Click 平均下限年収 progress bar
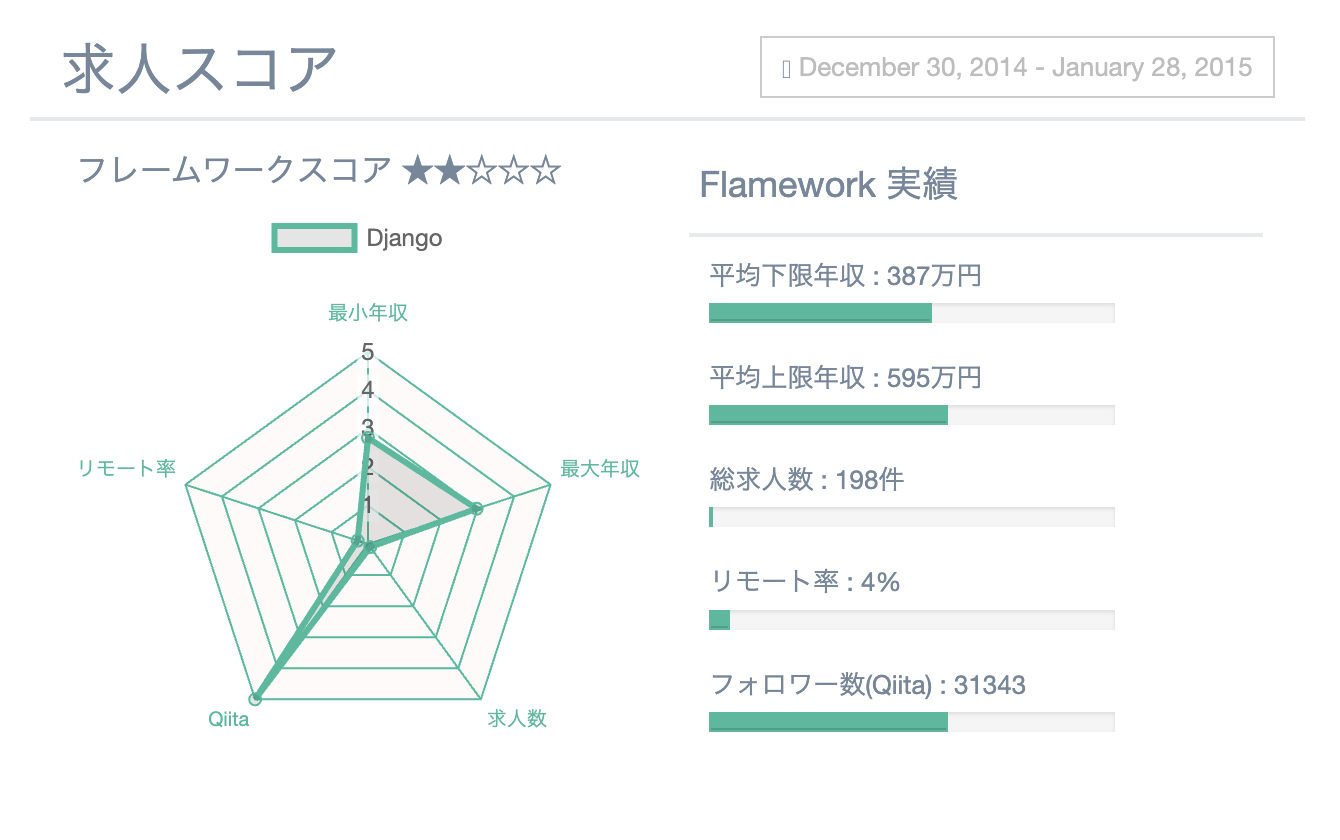Viewport: 1340px width, 840px height. click(911, 313)
